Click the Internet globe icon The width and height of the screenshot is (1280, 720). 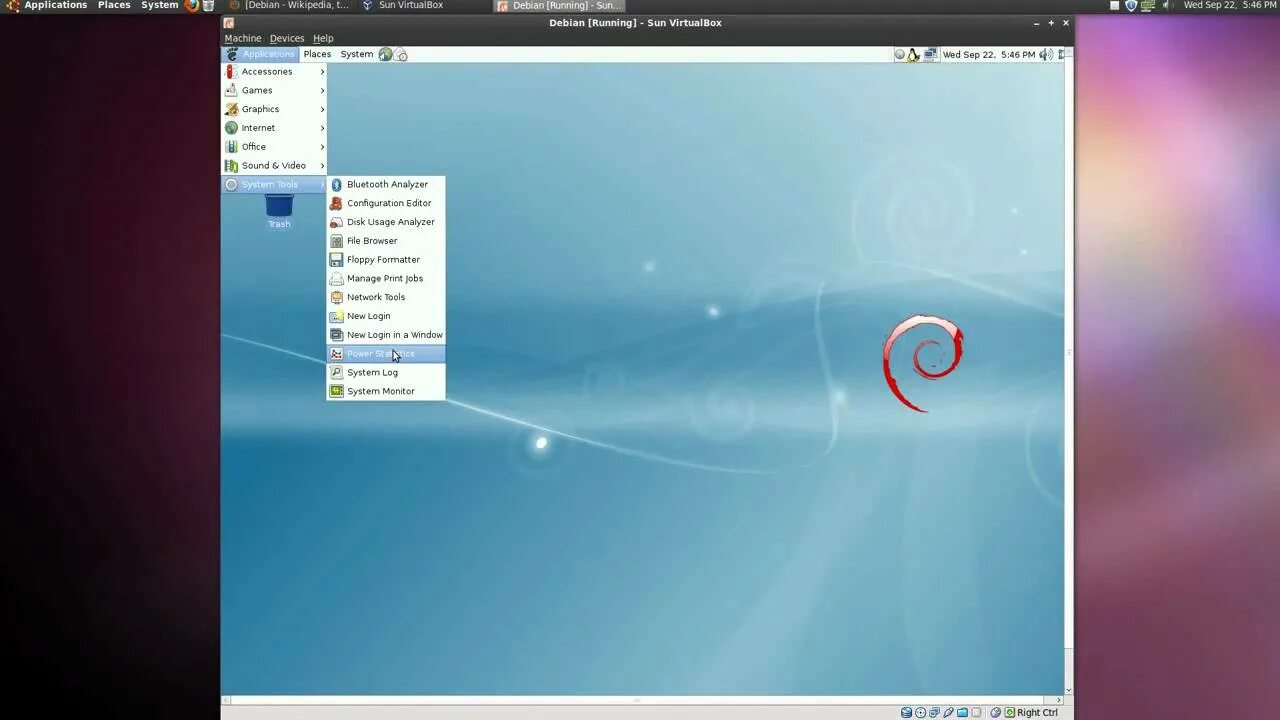click(232, 128)
